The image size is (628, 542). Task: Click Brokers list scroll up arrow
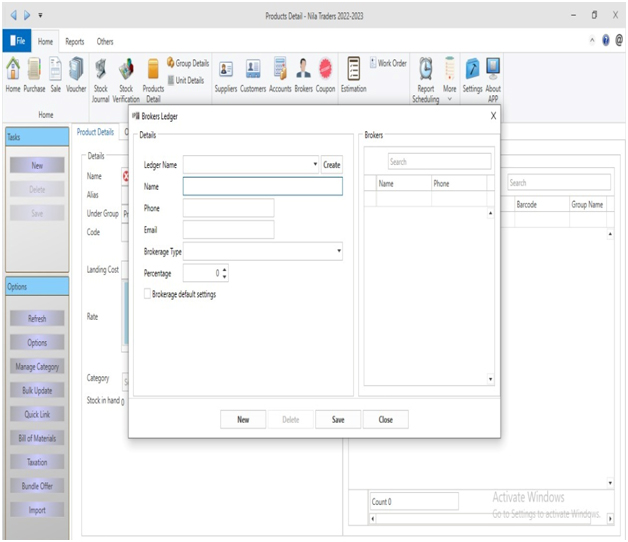click(x=490, y=213)
